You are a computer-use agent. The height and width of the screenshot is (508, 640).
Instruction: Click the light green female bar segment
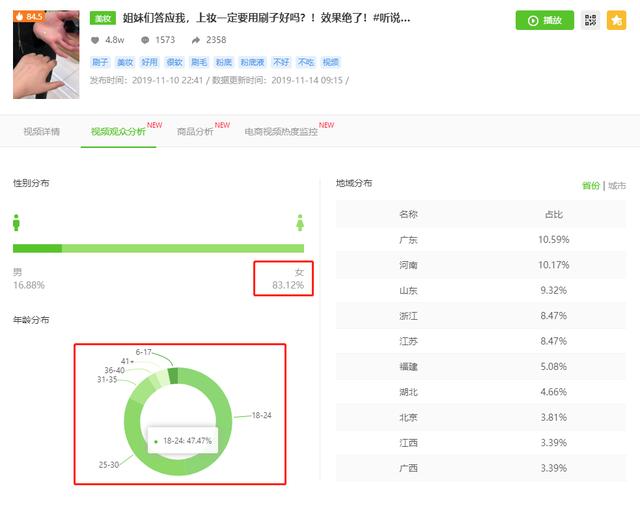tap(183, 248)
